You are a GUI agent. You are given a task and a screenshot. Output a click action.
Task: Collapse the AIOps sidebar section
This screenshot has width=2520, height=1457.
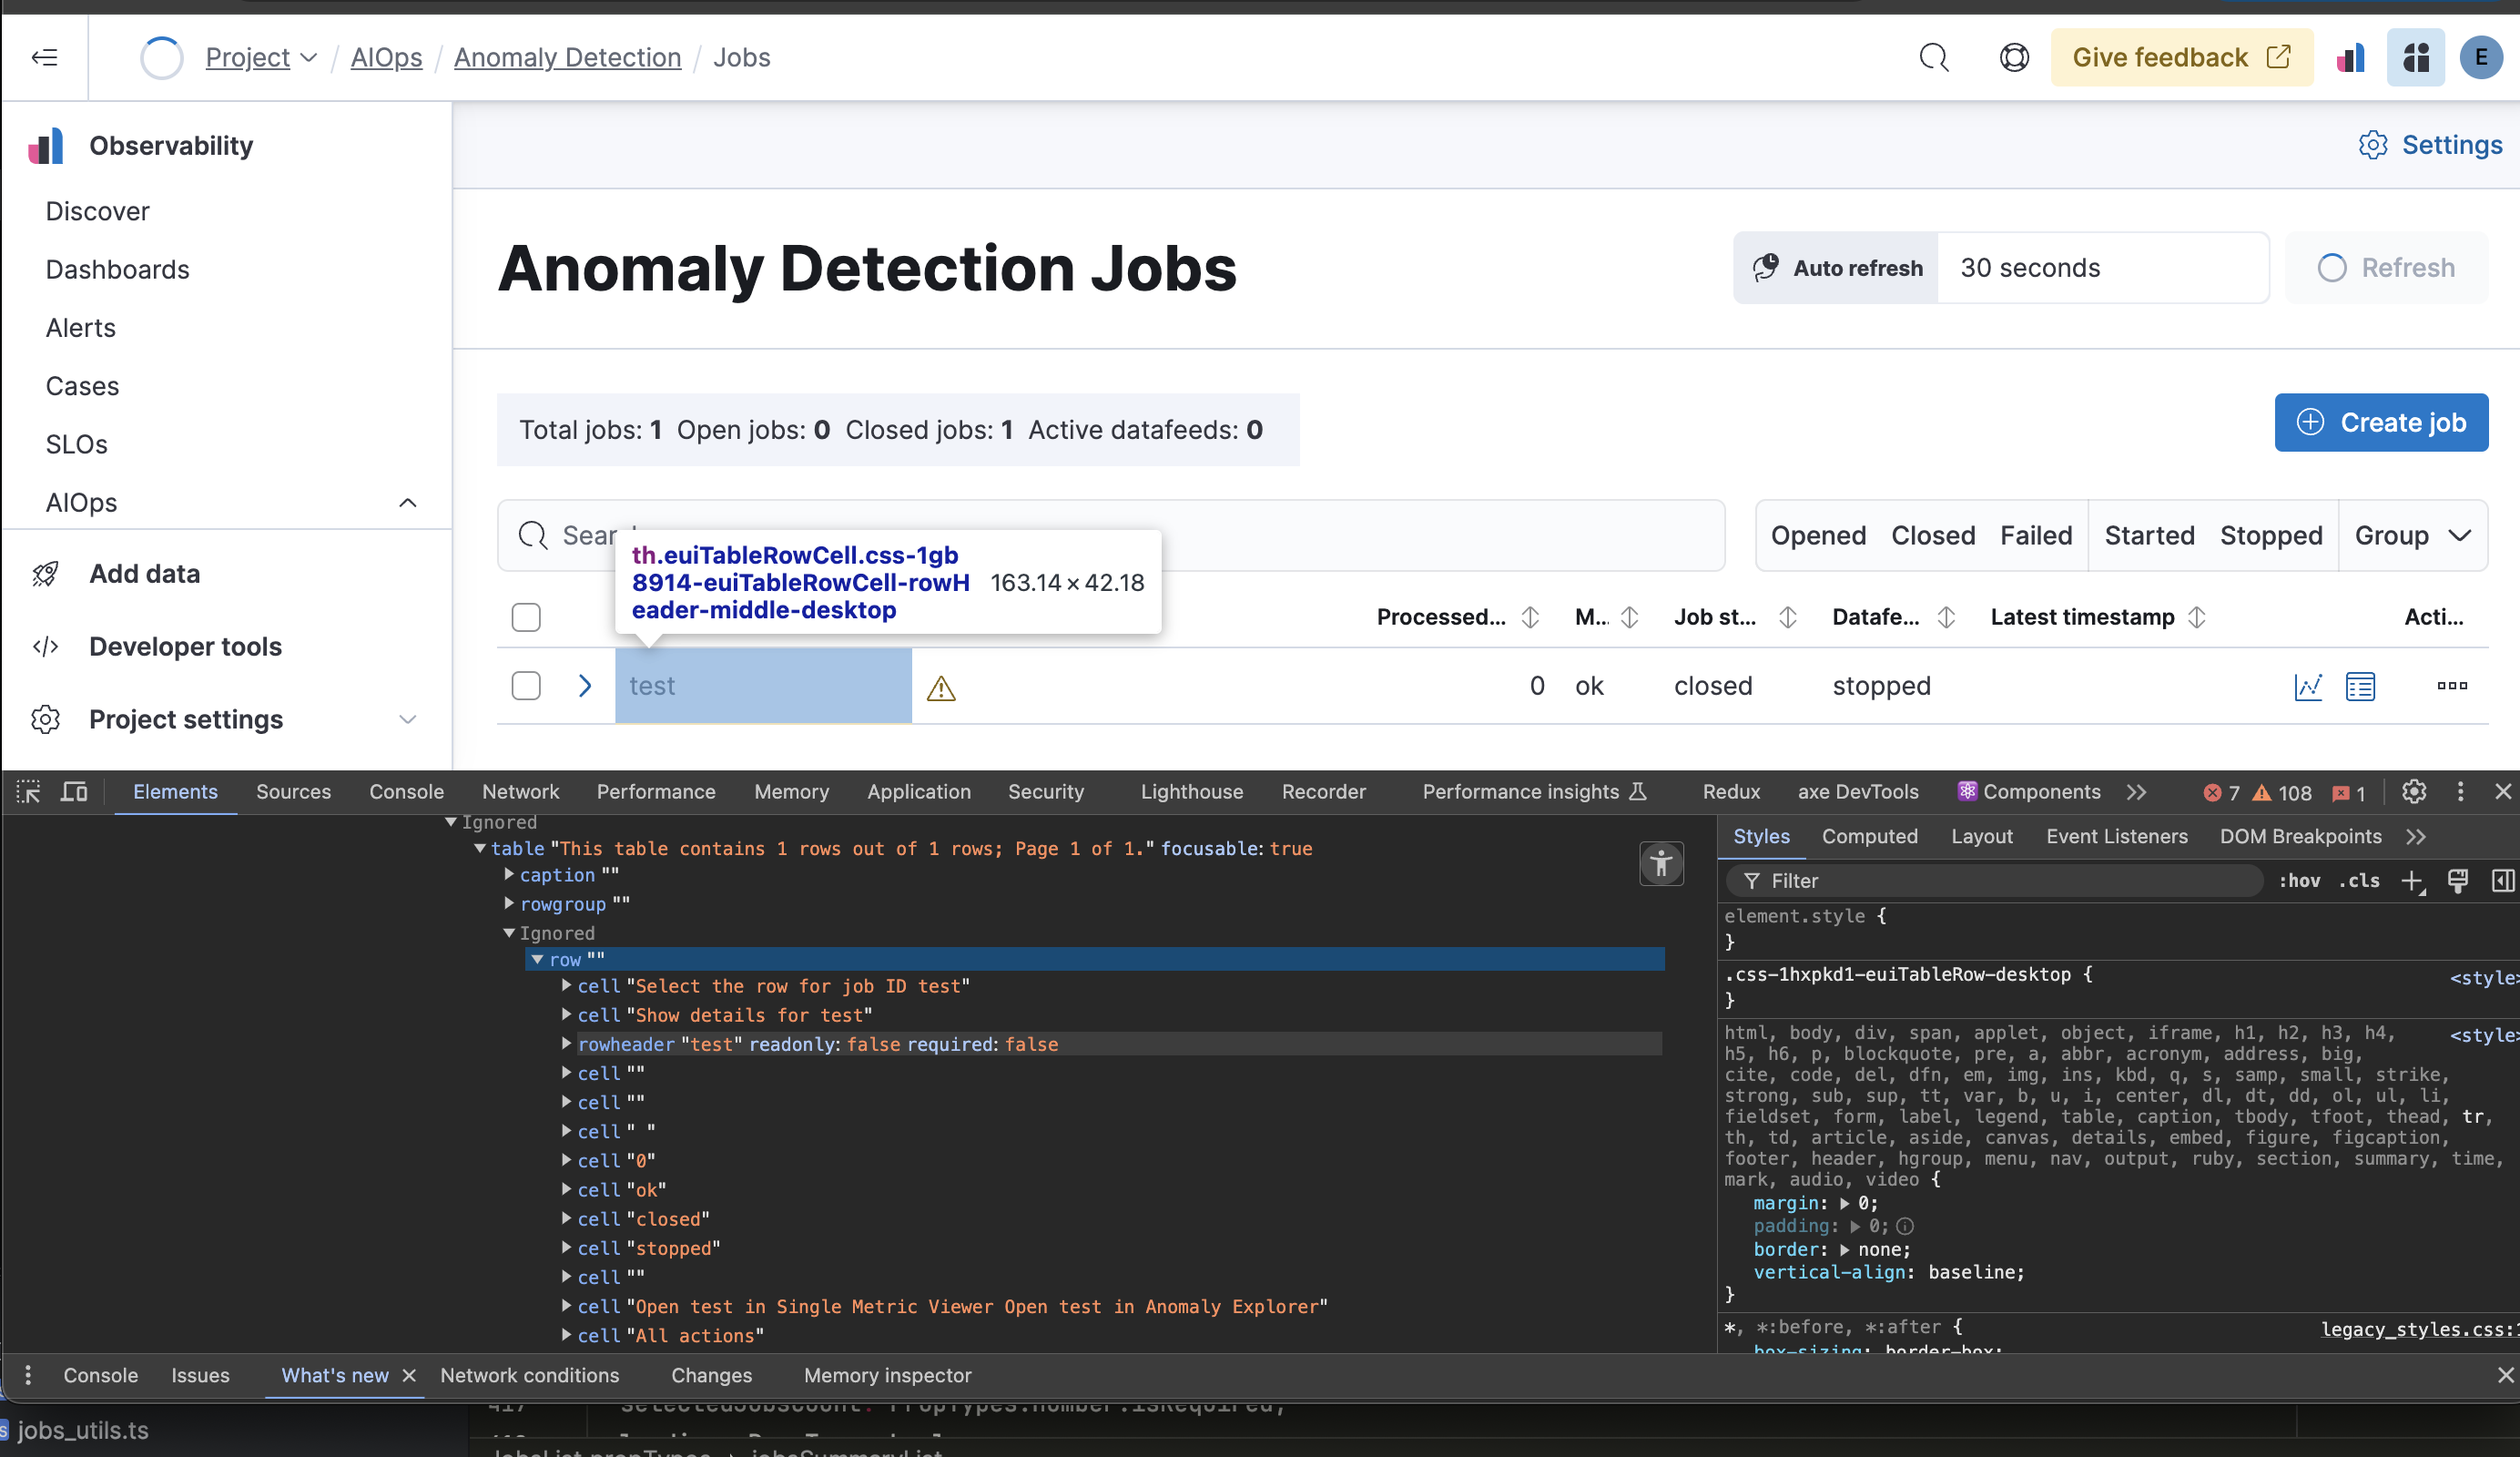[x=407, y=503]
